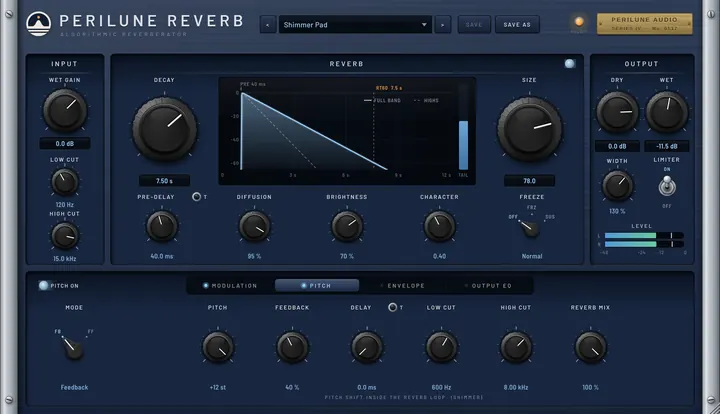This screenshot has height=414, width=720.
Task: Click the input Low Cut knob
Action: (x=65, y=182)
